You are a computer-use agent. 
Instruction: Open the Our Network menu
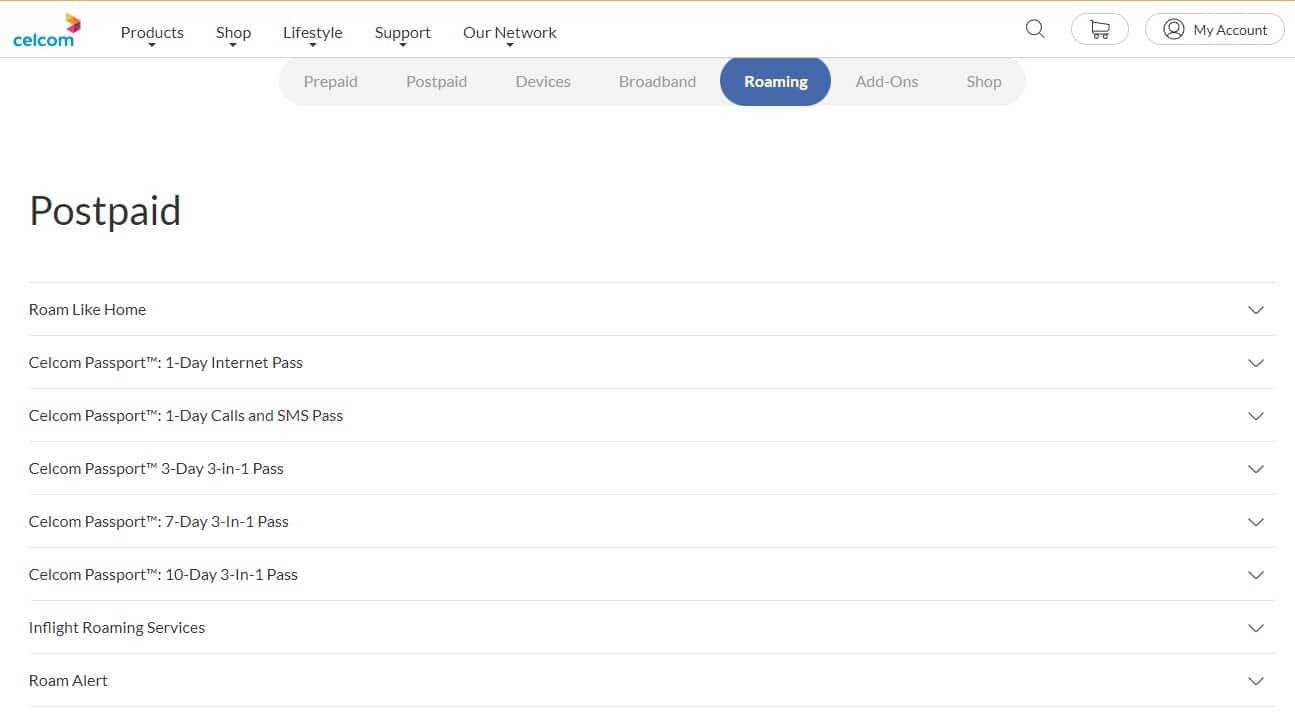click(x=509, y=33)
